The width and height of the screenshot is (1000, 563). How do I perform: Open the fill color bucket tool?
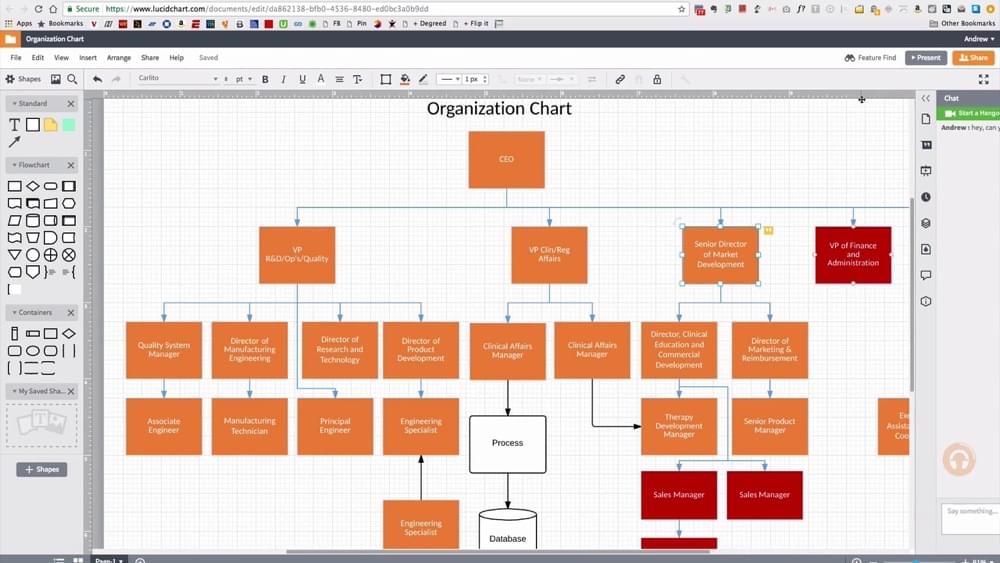[405, 79]
